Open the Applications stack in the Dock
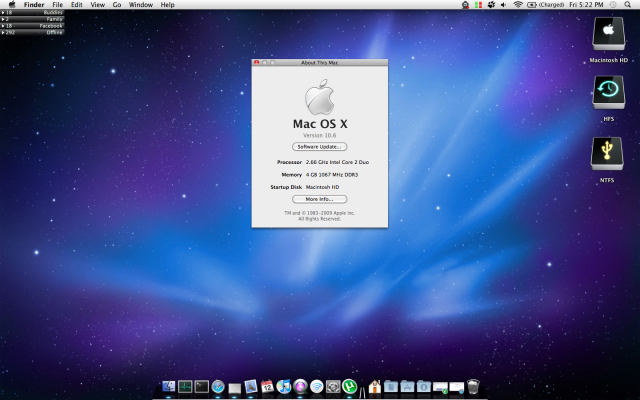Viewport: 640px width, 400px height. (x=407, y=387)
